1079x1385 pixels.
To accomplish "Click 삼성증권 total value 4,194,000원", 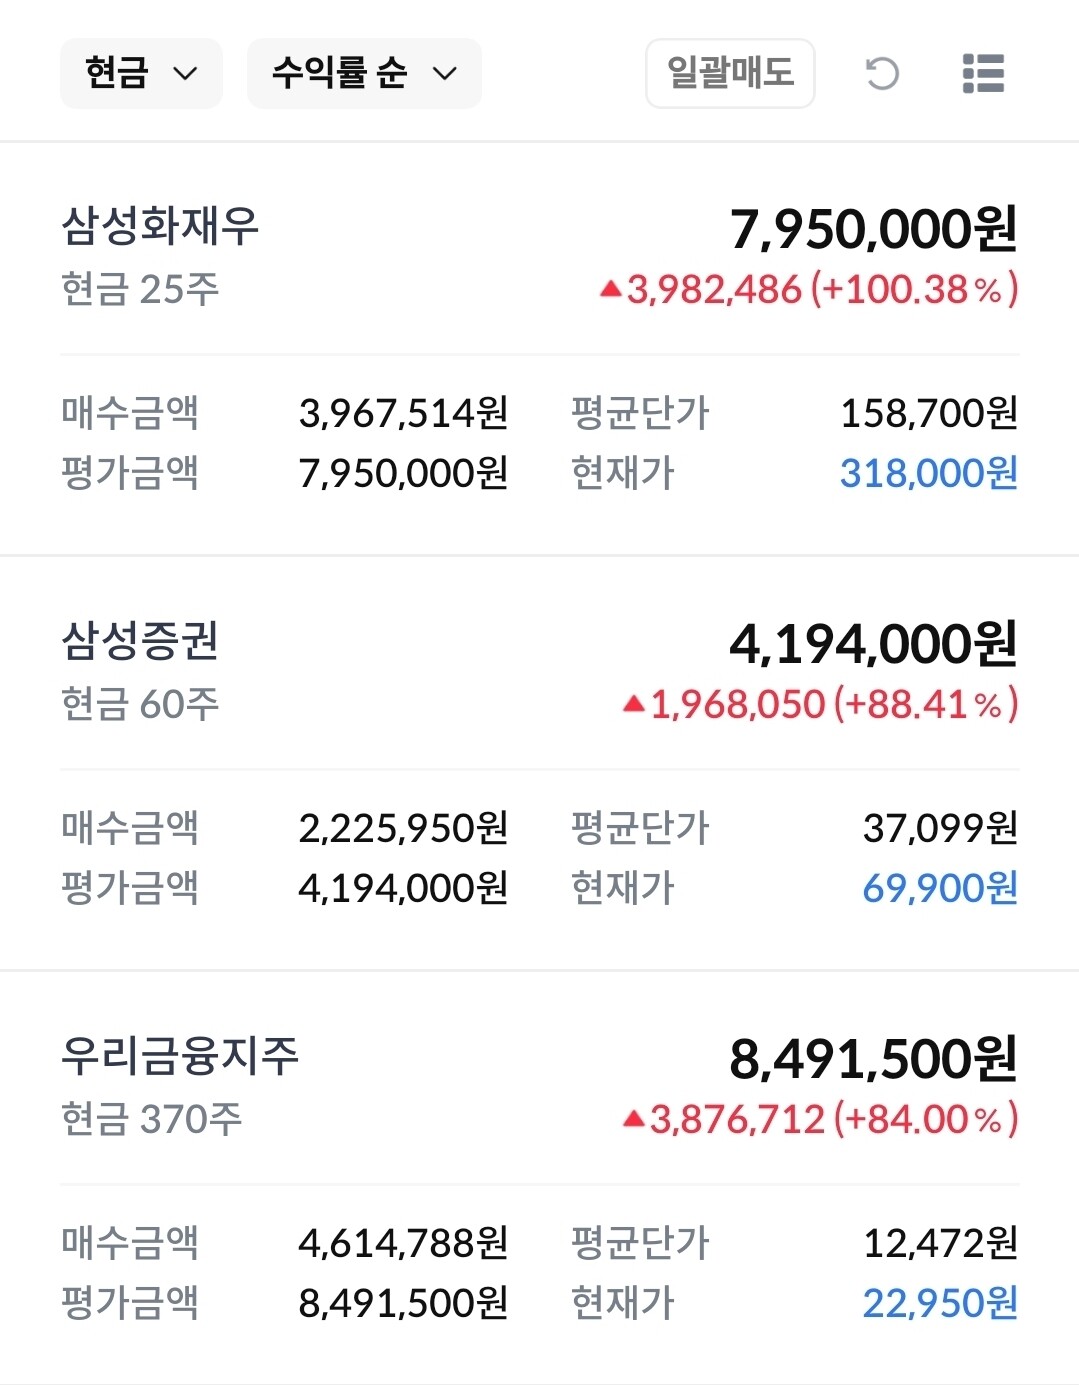I will [x=873, y=644].
